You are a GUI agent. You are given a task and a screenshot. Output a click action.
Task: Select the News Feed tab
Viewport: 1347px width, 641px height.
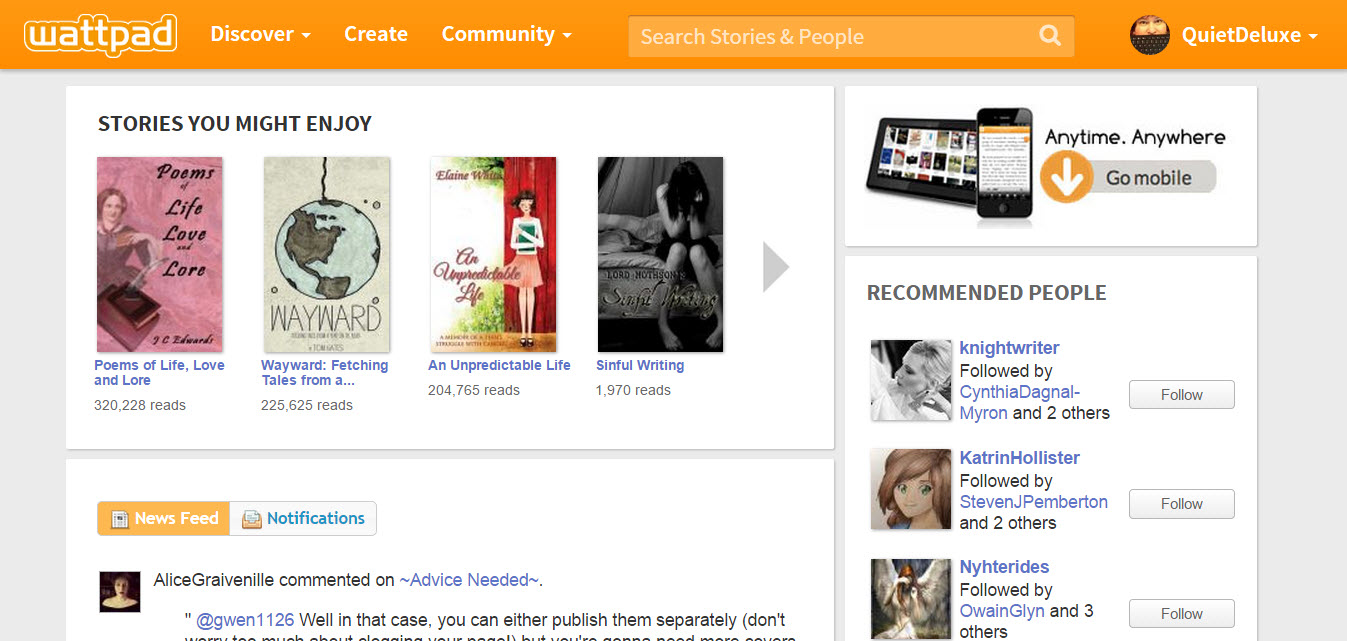click(164, 518)
